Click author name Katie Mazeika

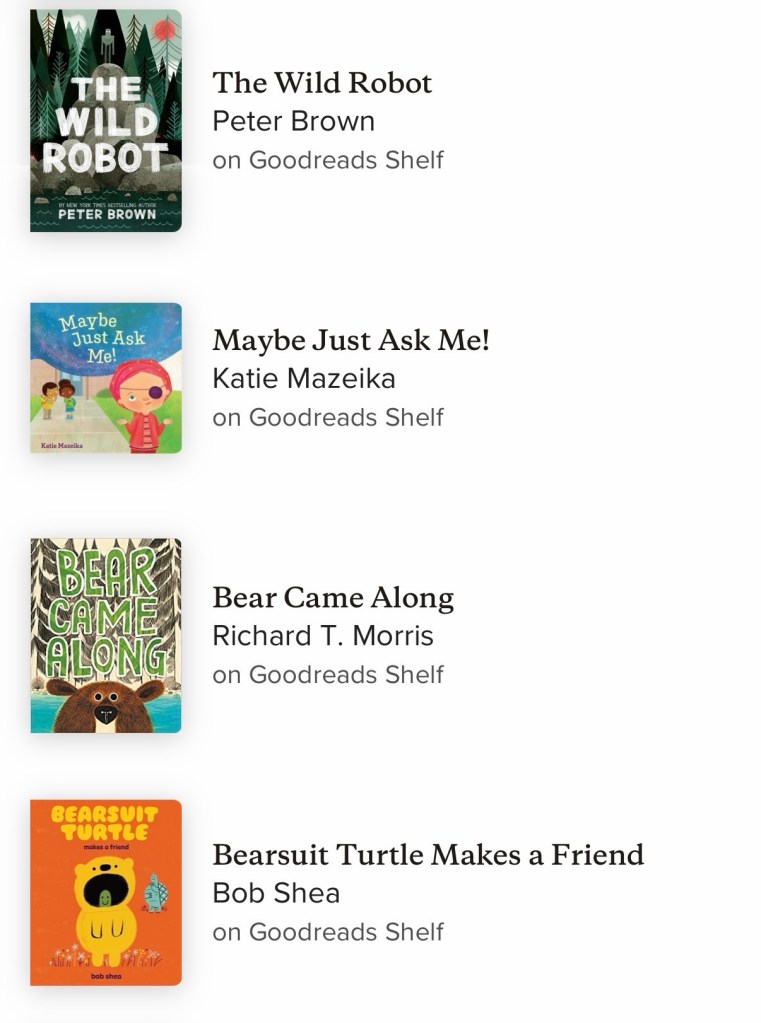[304, 379]
